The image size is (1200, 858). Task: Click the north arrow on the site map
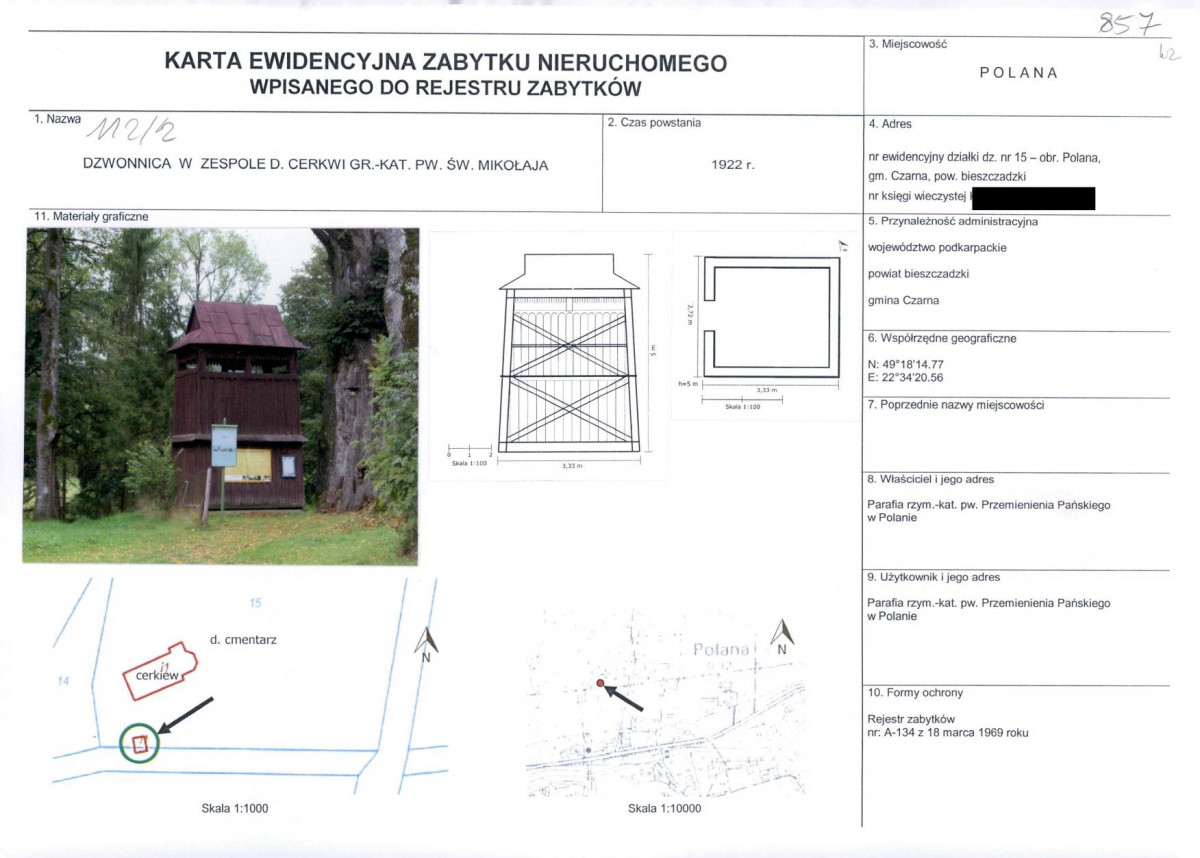[427, 643]
